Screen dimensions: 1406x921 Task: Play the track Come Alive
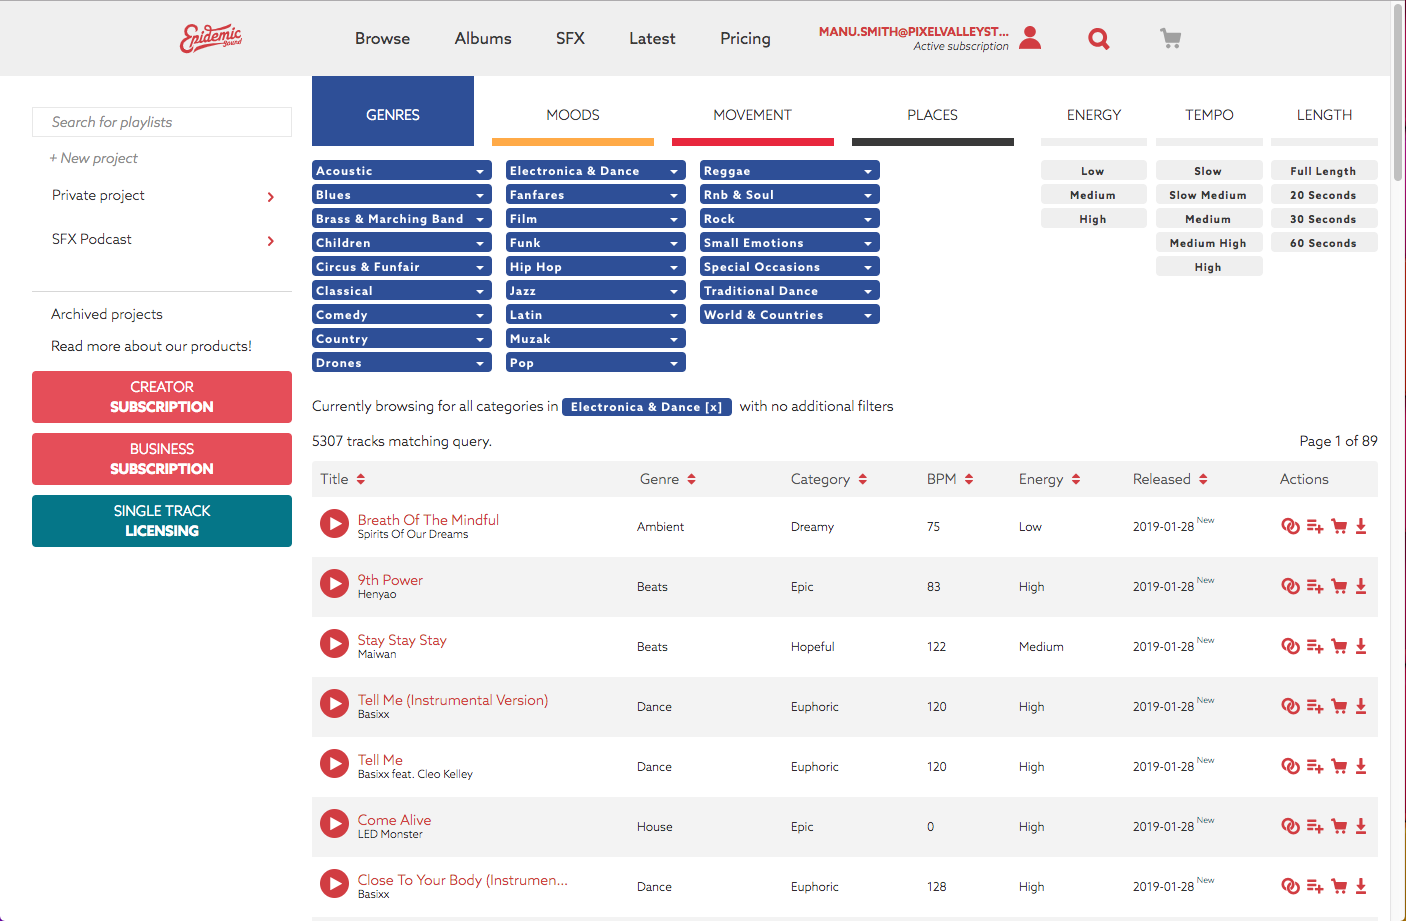click(x=334, y=824)
